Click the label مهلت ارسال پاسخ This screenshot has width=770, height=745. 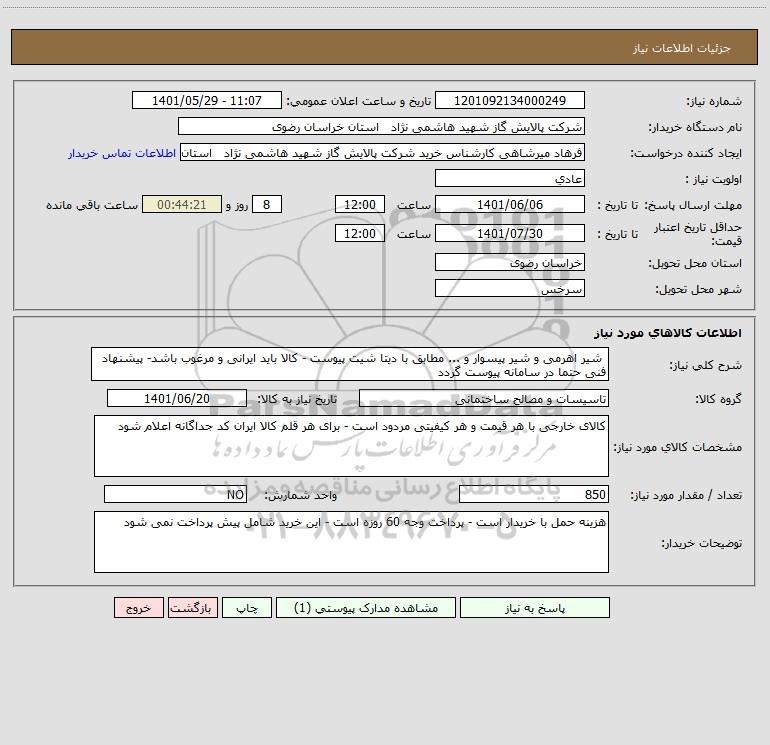(693, 205)
